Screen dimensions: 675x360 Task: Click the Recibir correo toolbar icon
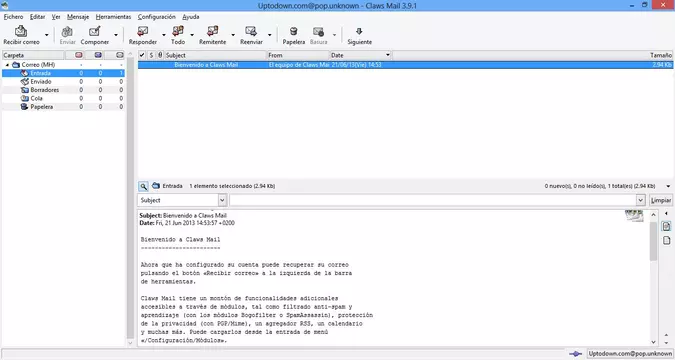coord(21,31)
